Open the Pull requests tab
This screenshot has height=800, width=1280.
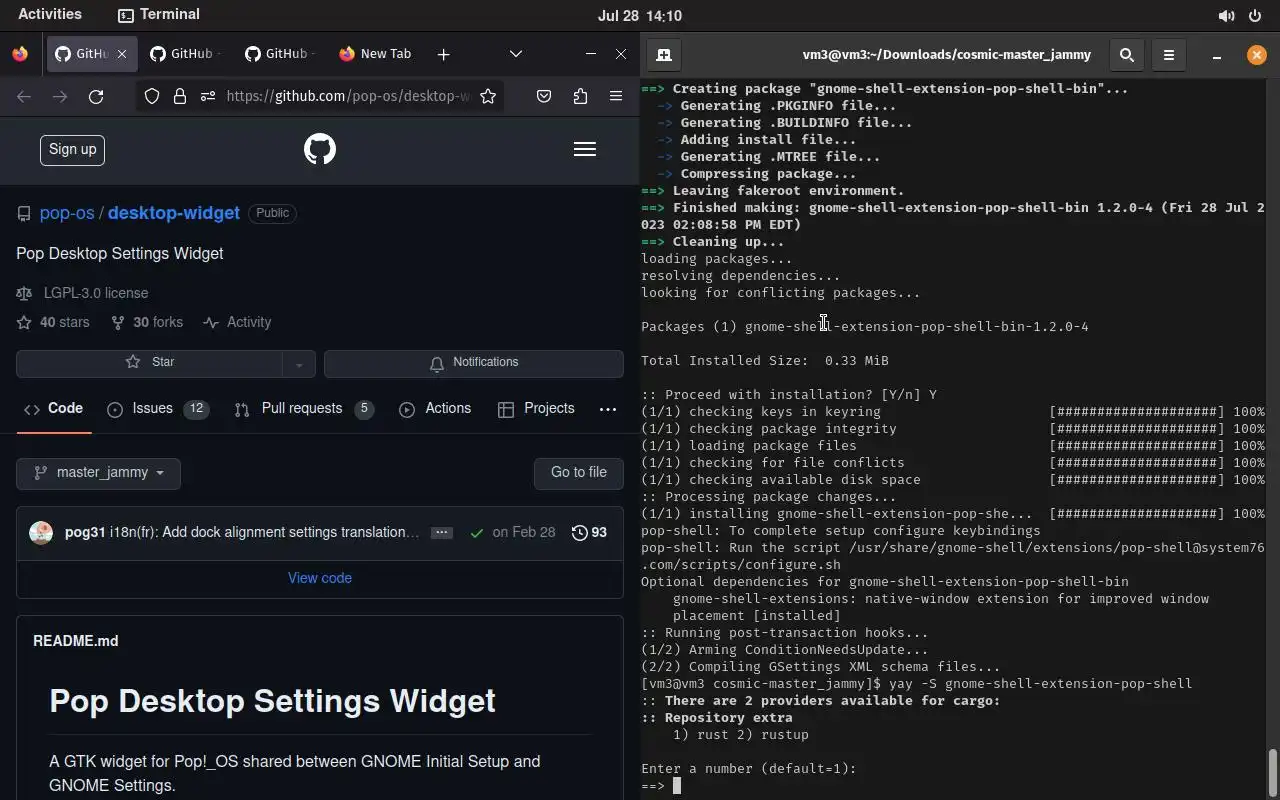[304, 409]
